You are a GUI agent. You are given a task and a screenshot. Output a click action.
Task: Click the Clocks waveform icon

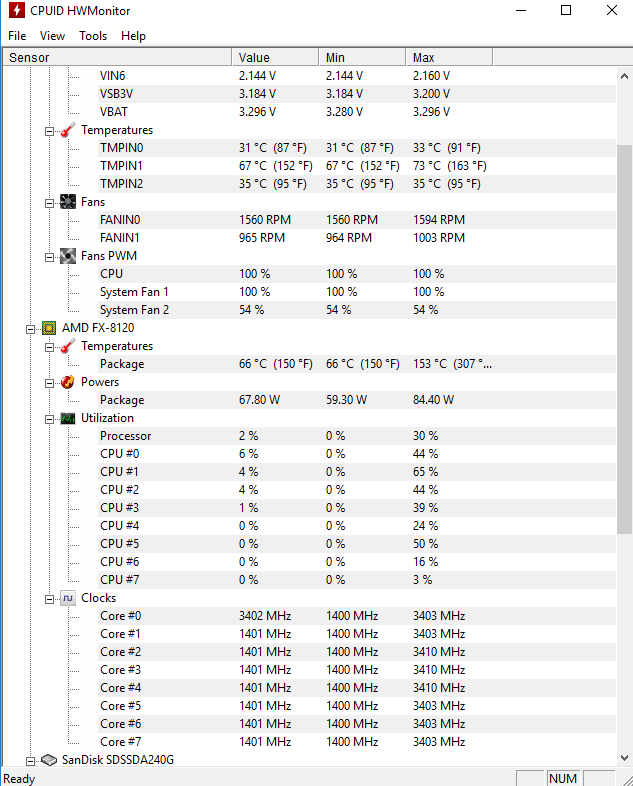point(67,598)
